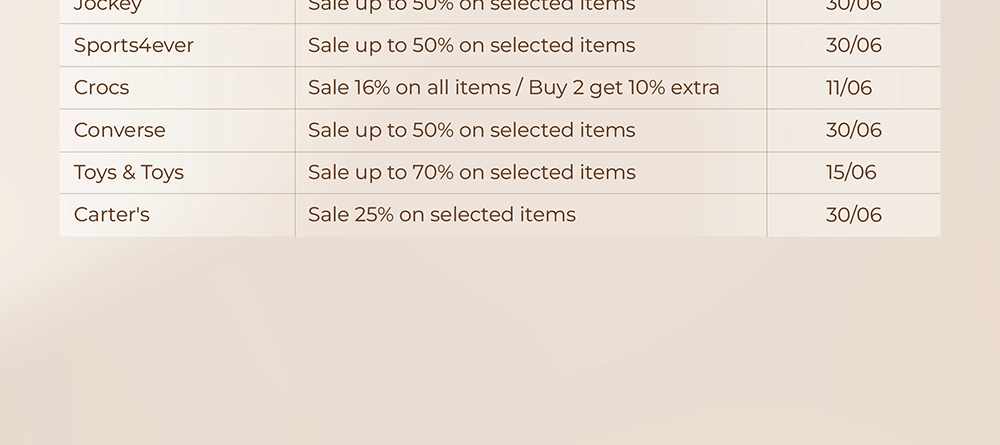Click the words 'Buy 2 get 10% extra'
Image resolution: width=1000 pixels, height=445 pixels.
(624, 87)
